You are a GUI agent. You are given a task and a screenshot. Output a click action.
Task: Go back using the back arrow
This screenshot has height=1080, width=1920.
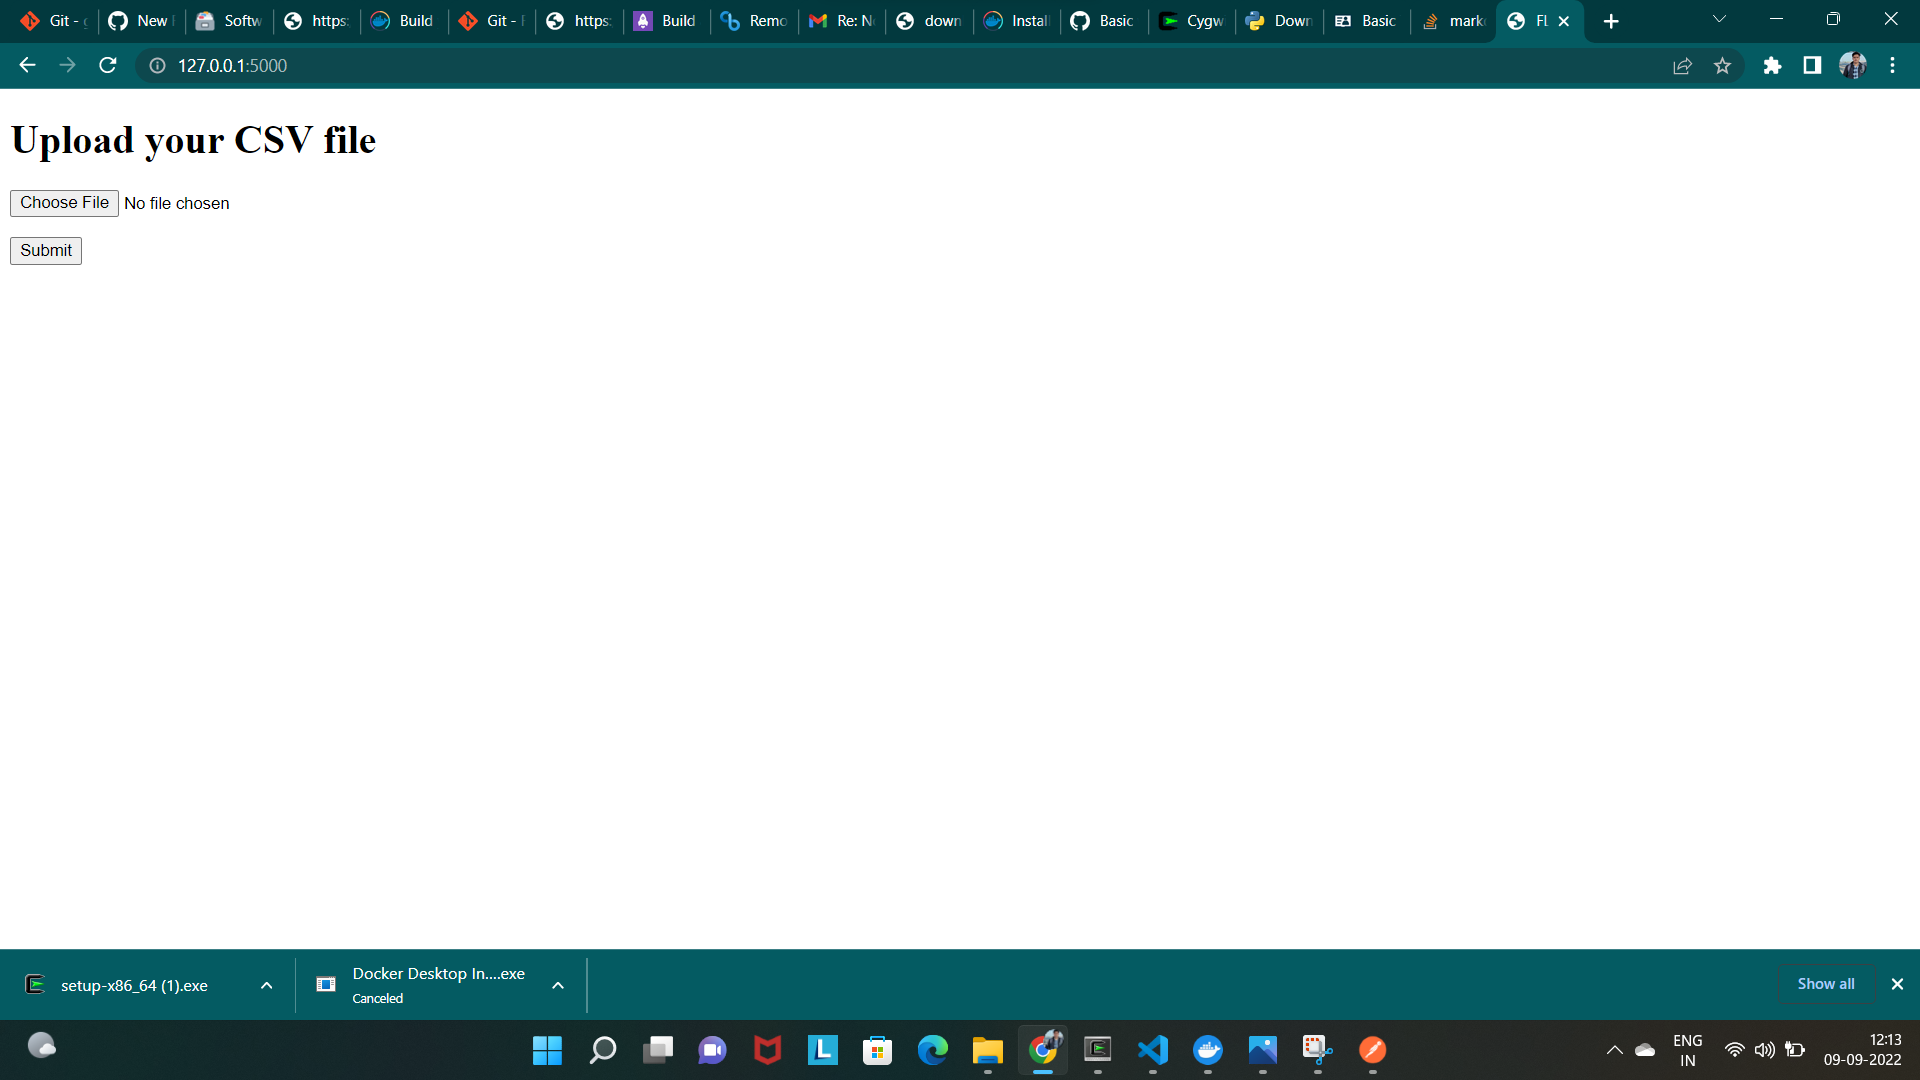27,66
